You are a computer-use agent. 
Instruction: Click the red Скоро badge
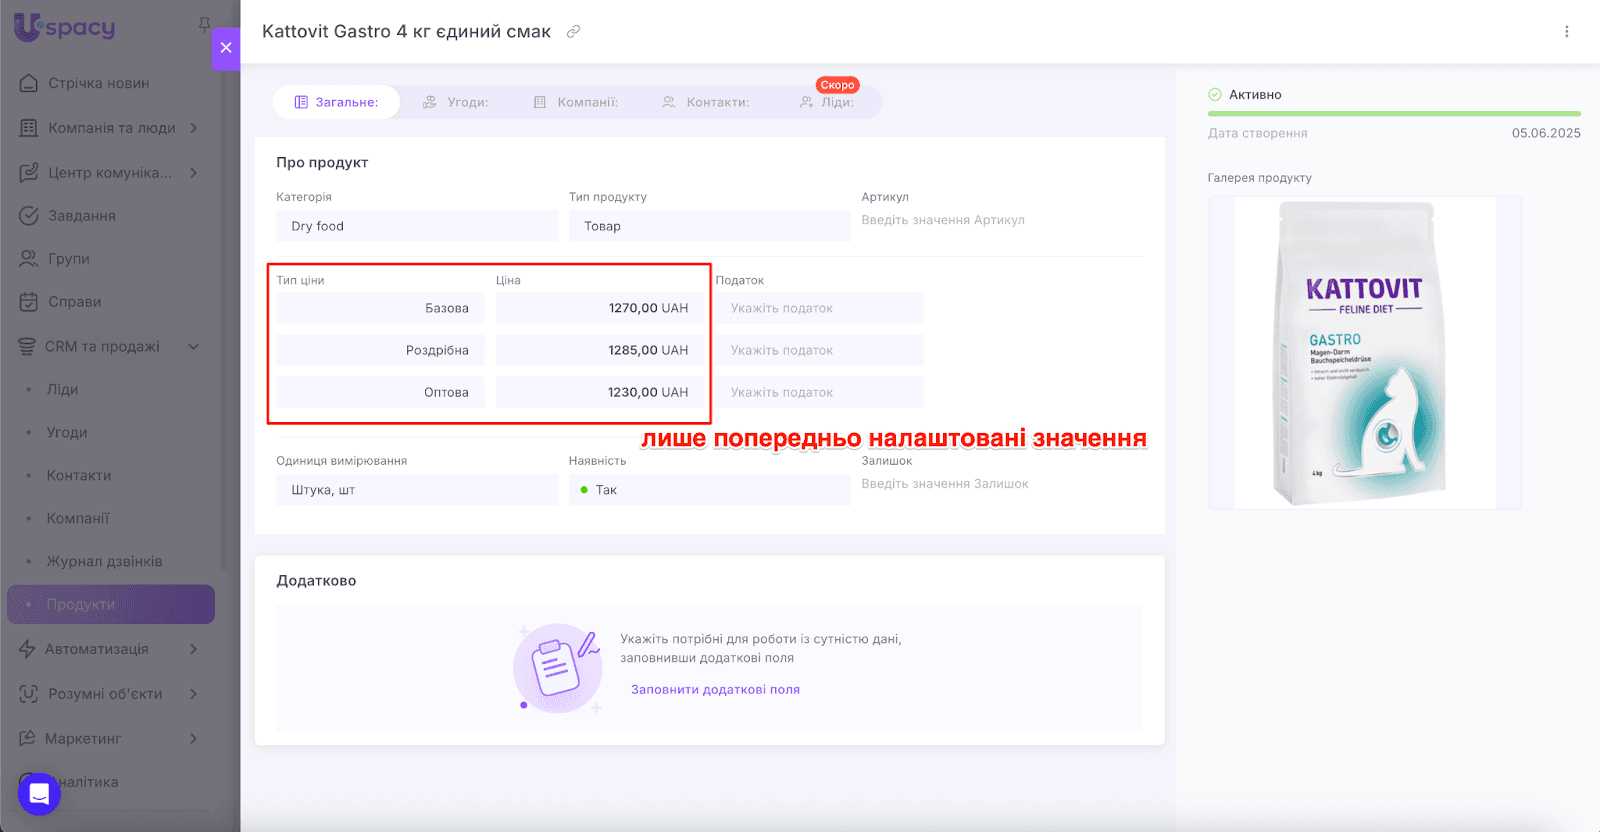(x=837, y=85)
